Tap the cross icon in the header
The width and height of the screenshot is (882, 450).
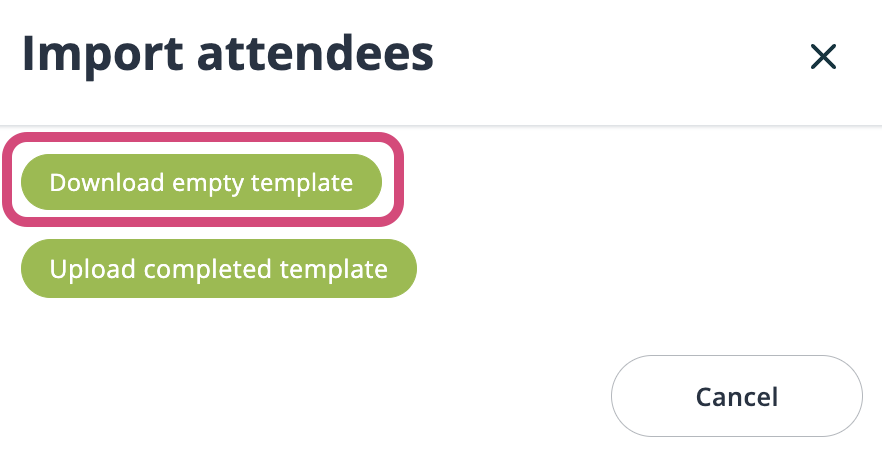pos(823,57)
